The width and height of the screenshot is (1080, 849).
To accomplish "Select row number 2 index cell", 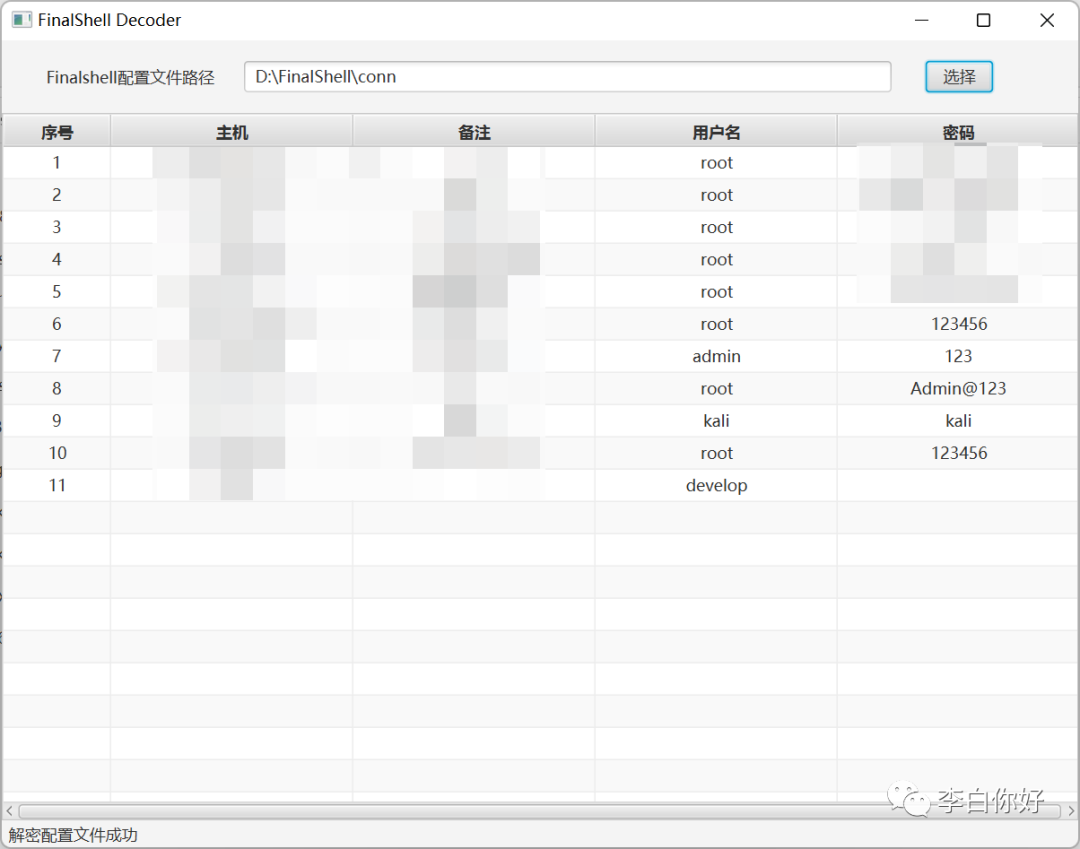I will click(56, 195).
